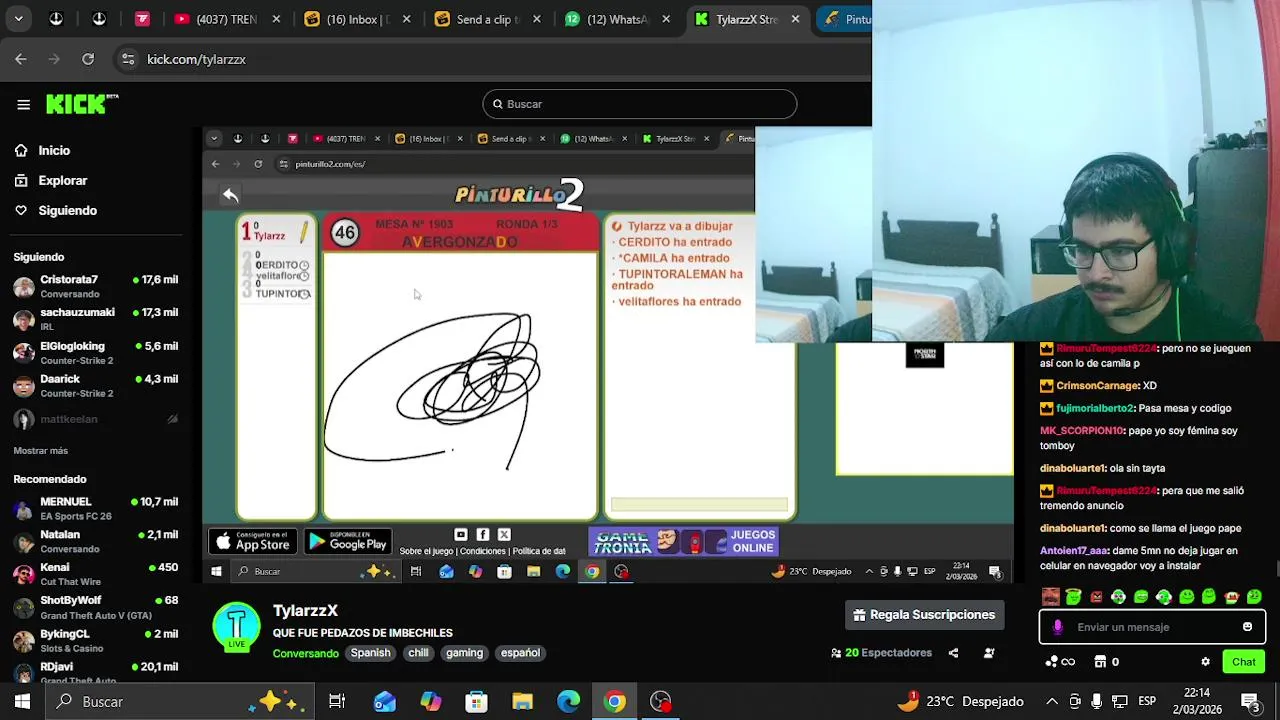
Task: Click the share stream icon
Action: coord(953,653)
